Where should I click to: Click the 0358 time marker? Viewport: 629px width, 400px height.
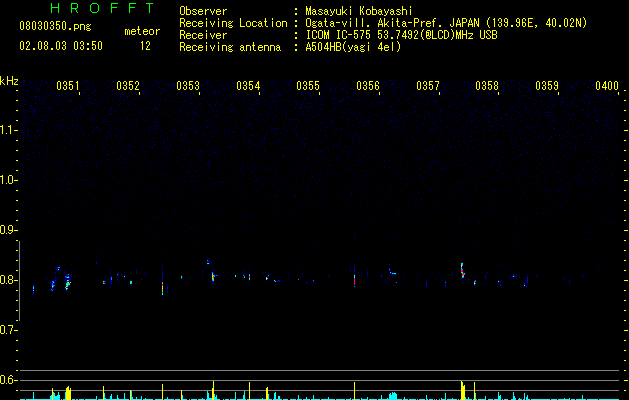point(487,85)
